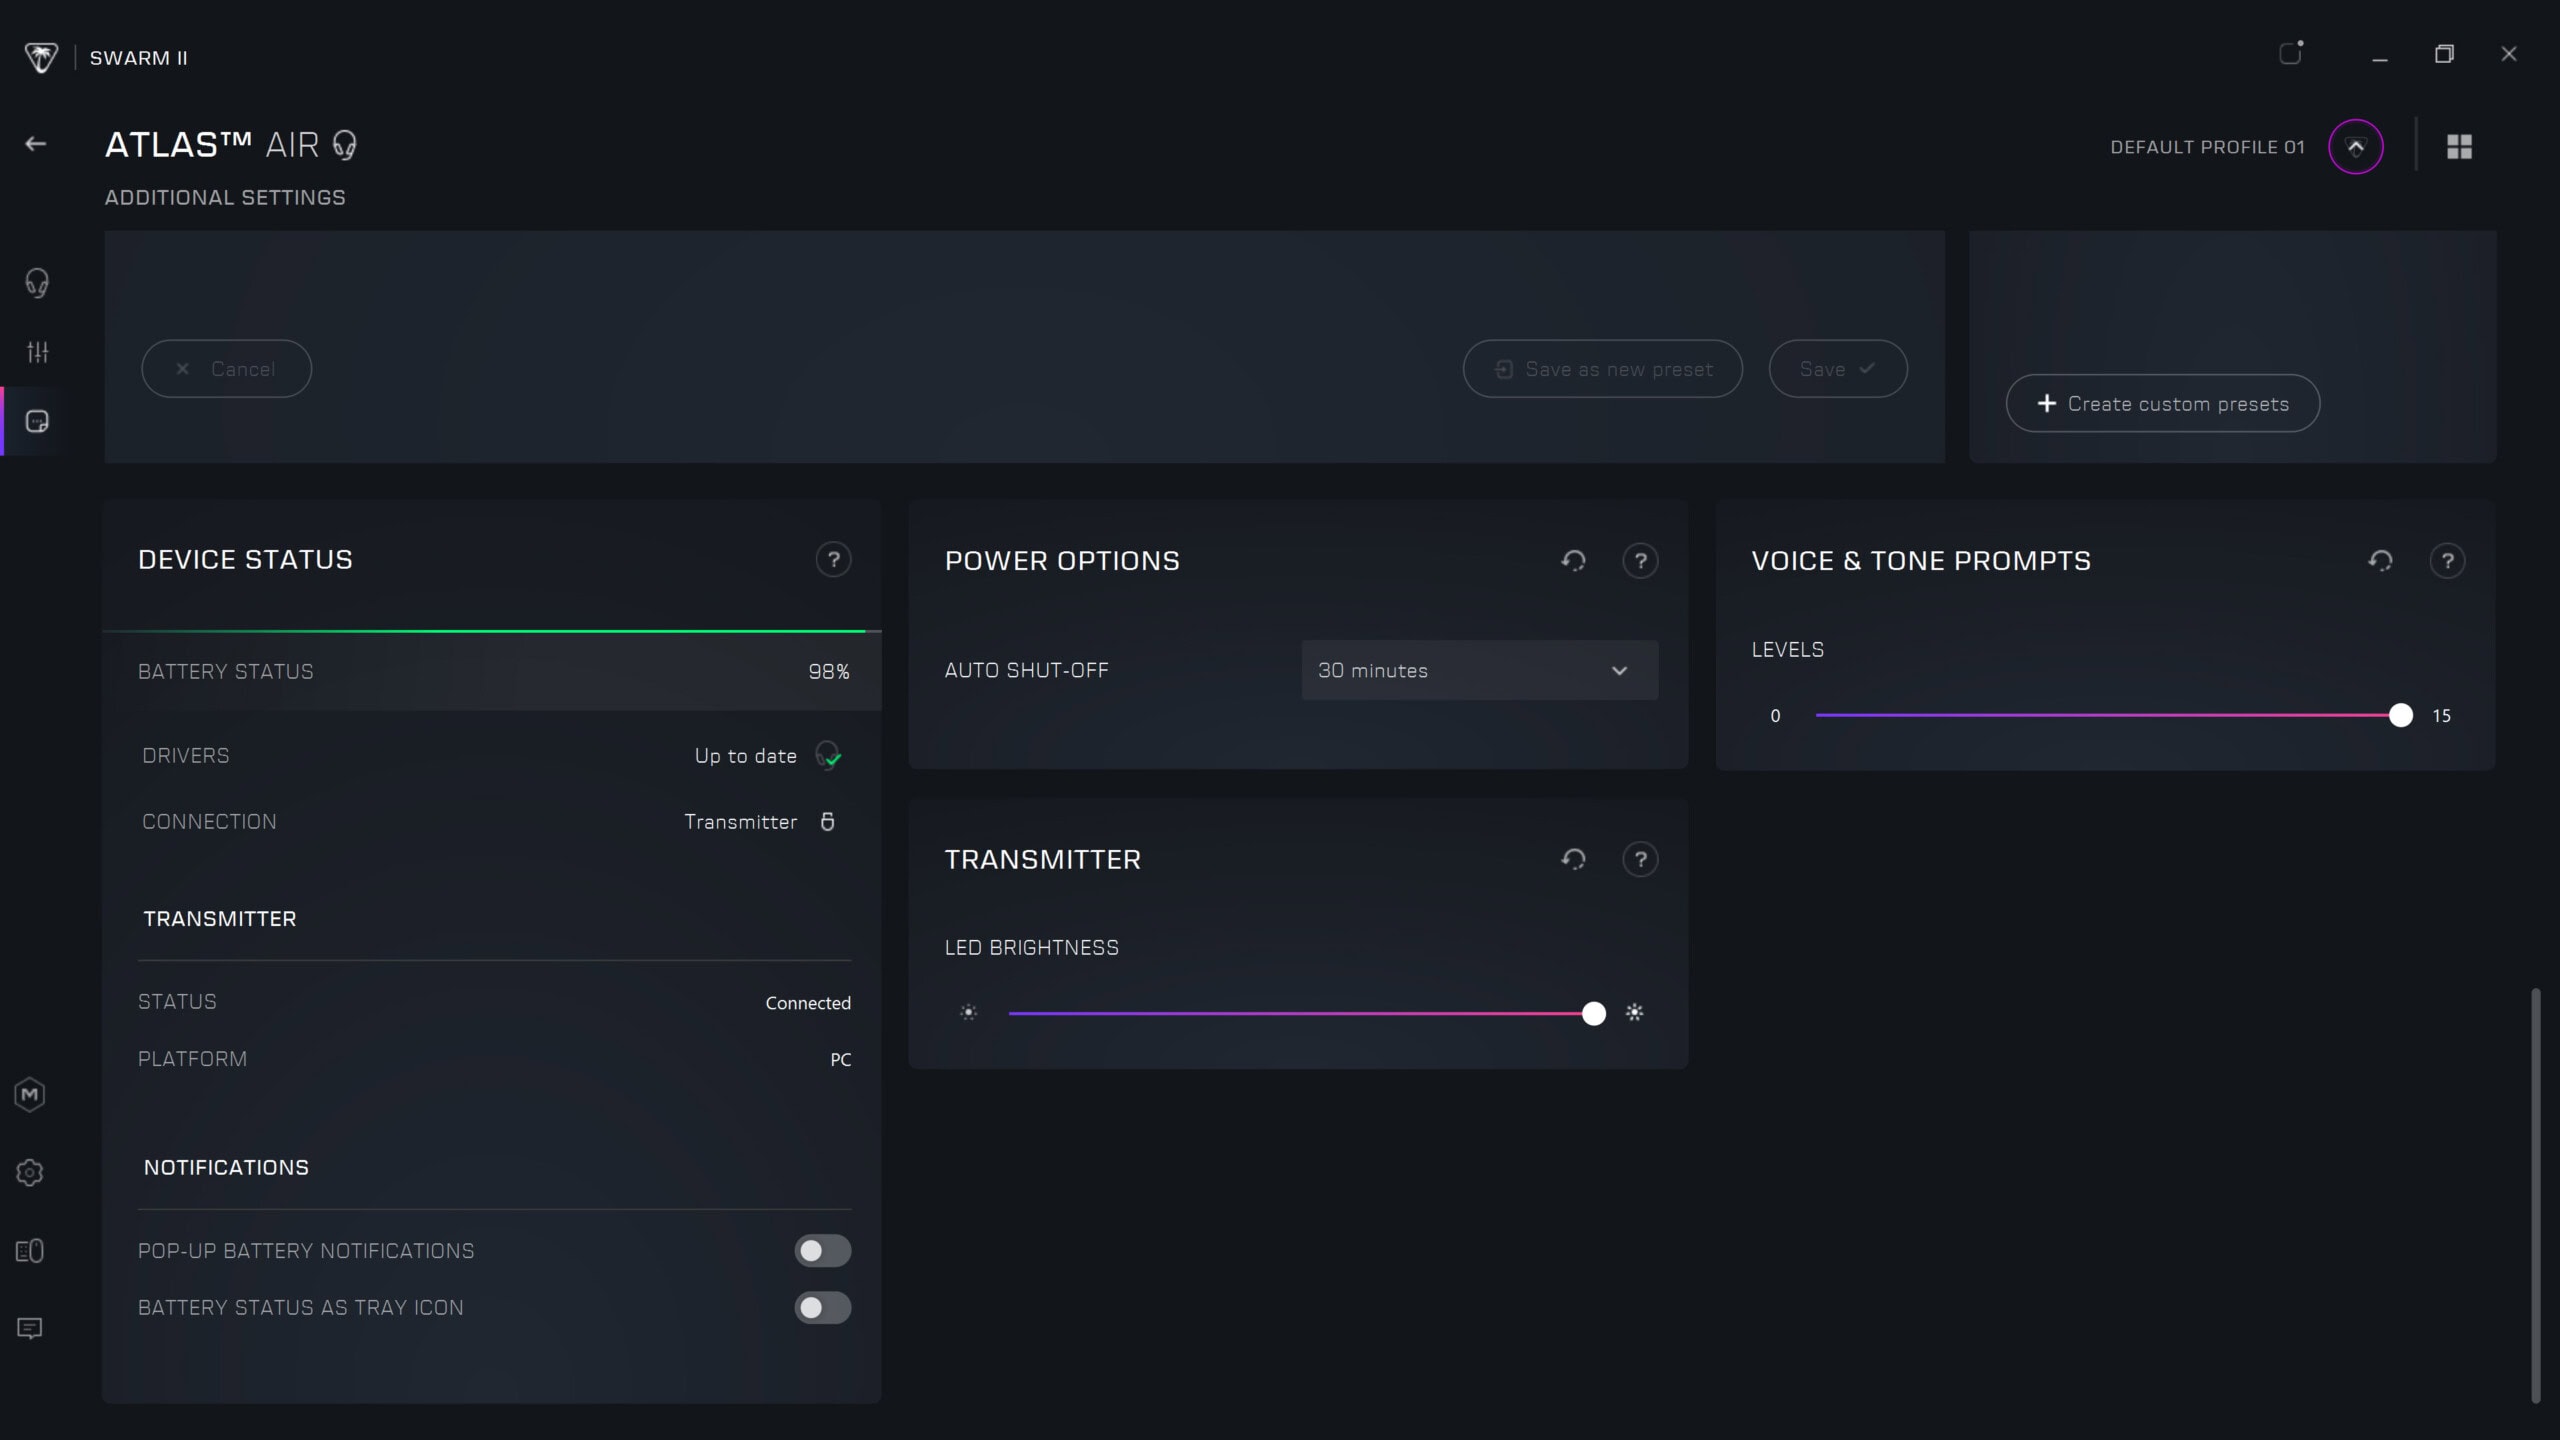
Task: Enable pop-up battery notifications toggle
Action: point(822,1251)
